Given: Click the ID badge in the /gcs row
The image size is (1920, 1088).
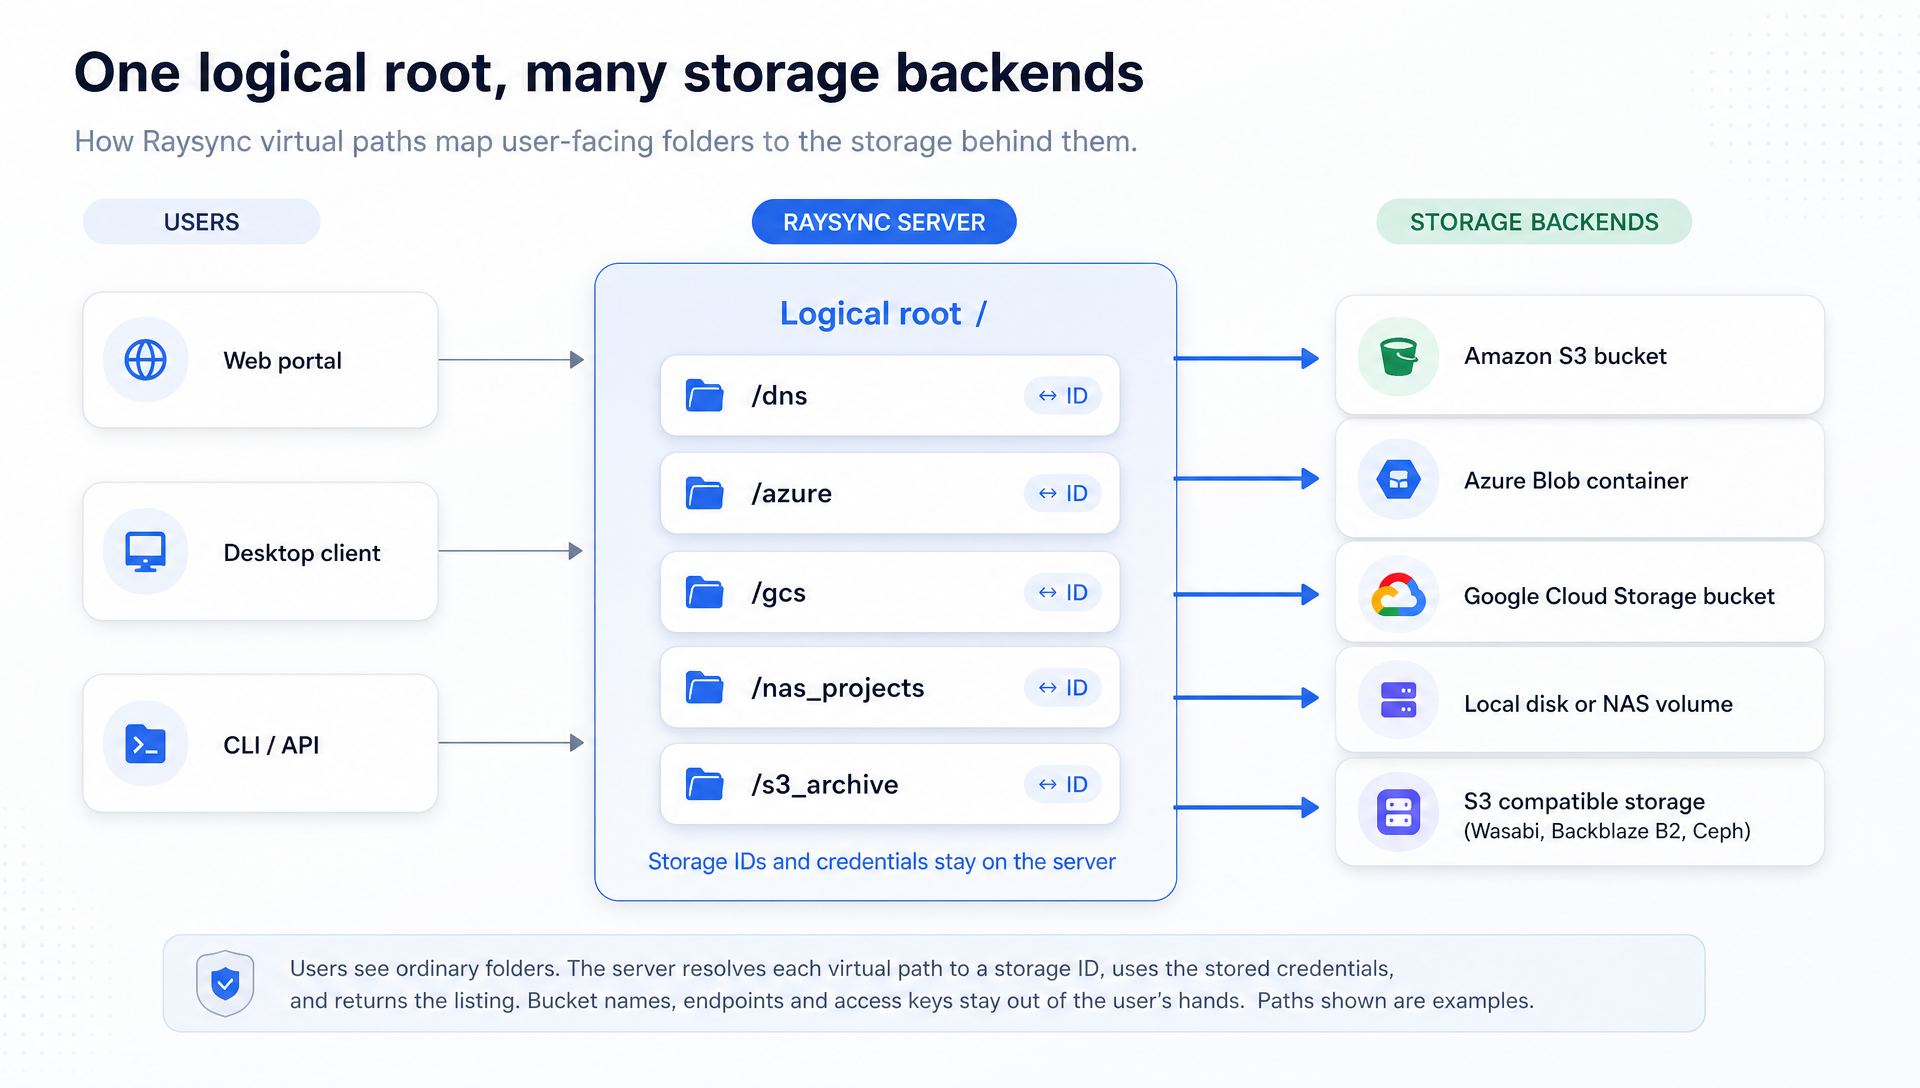Looking at the screenshot, I should click(1062, 592).
